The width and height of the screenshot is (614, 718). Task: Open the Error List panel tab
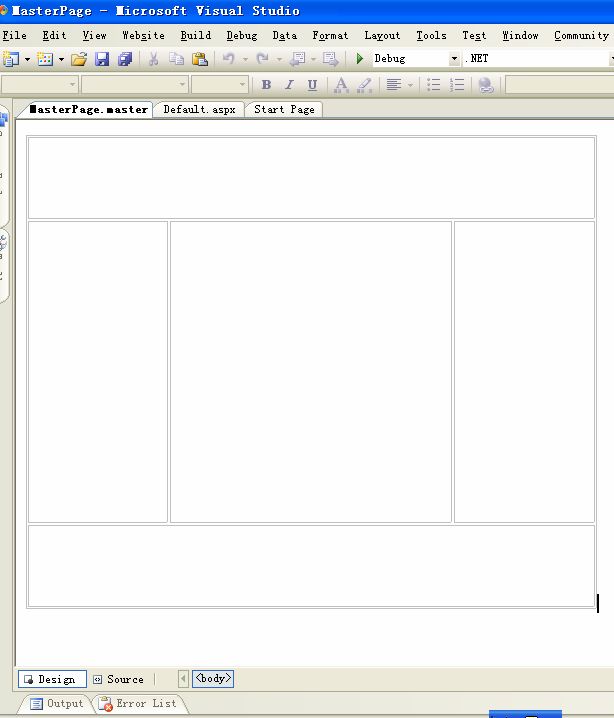point(140,703)
